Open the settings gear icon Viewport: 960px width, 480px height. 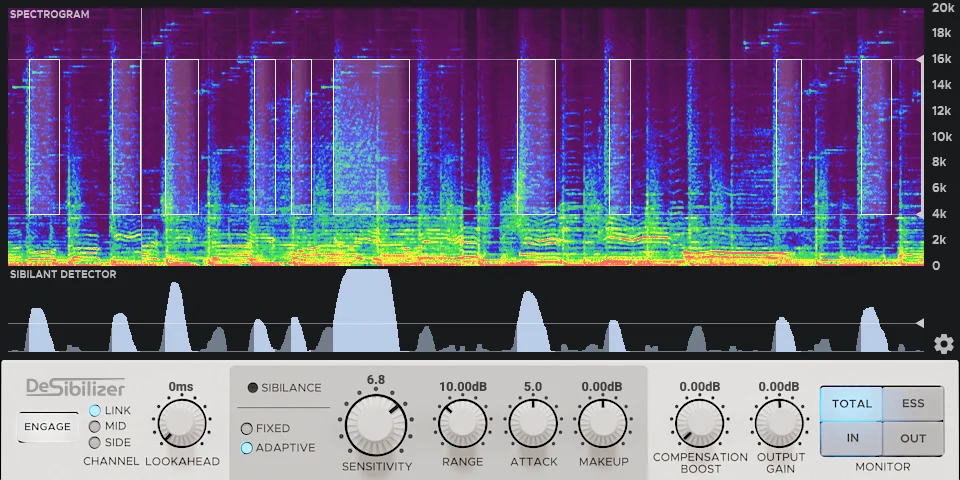click(943, 344)
